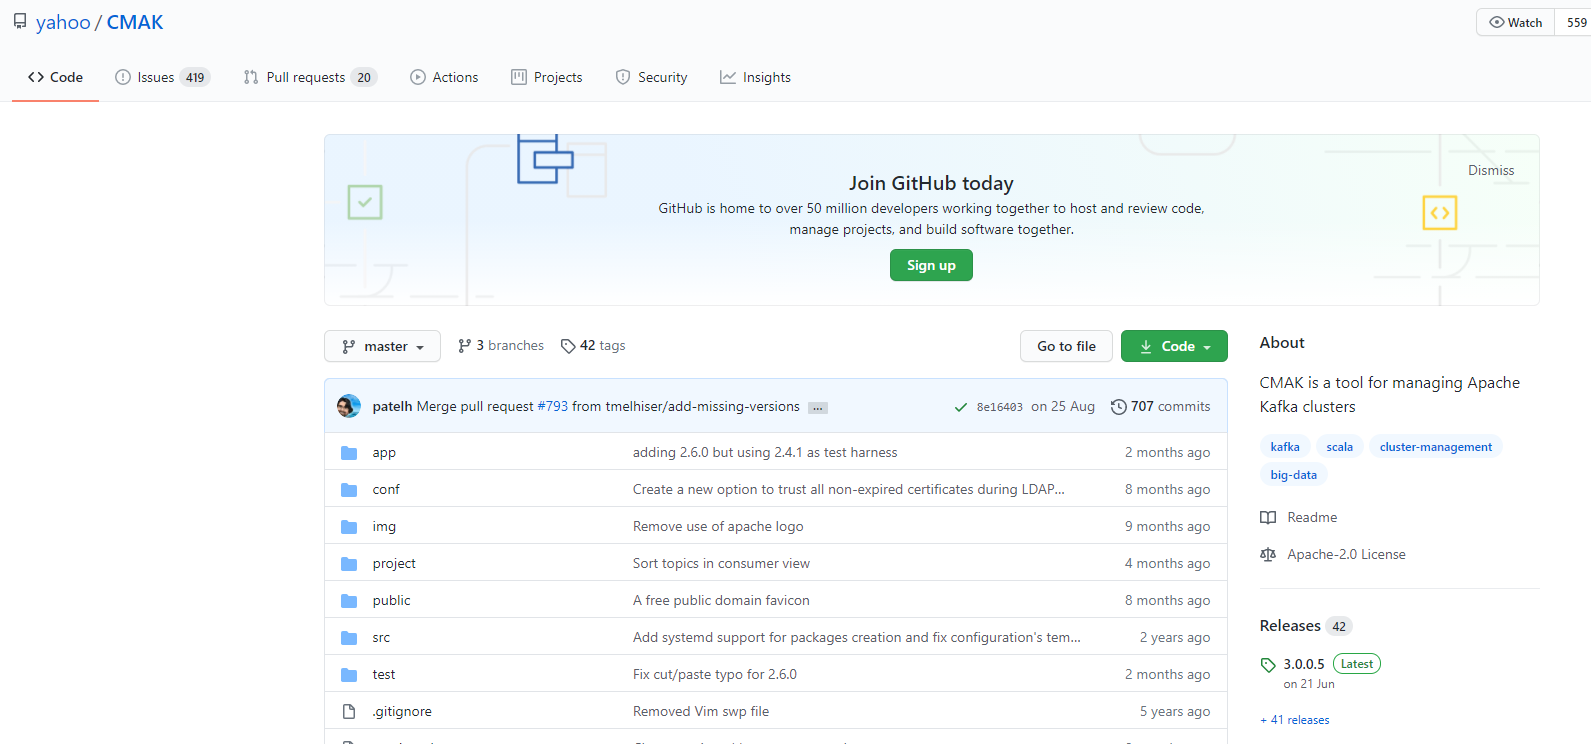The height and width of the screenshot is (744, 1591).
Task: Dismiss the Join GitHub banner
Action: tap(1491, 170)
